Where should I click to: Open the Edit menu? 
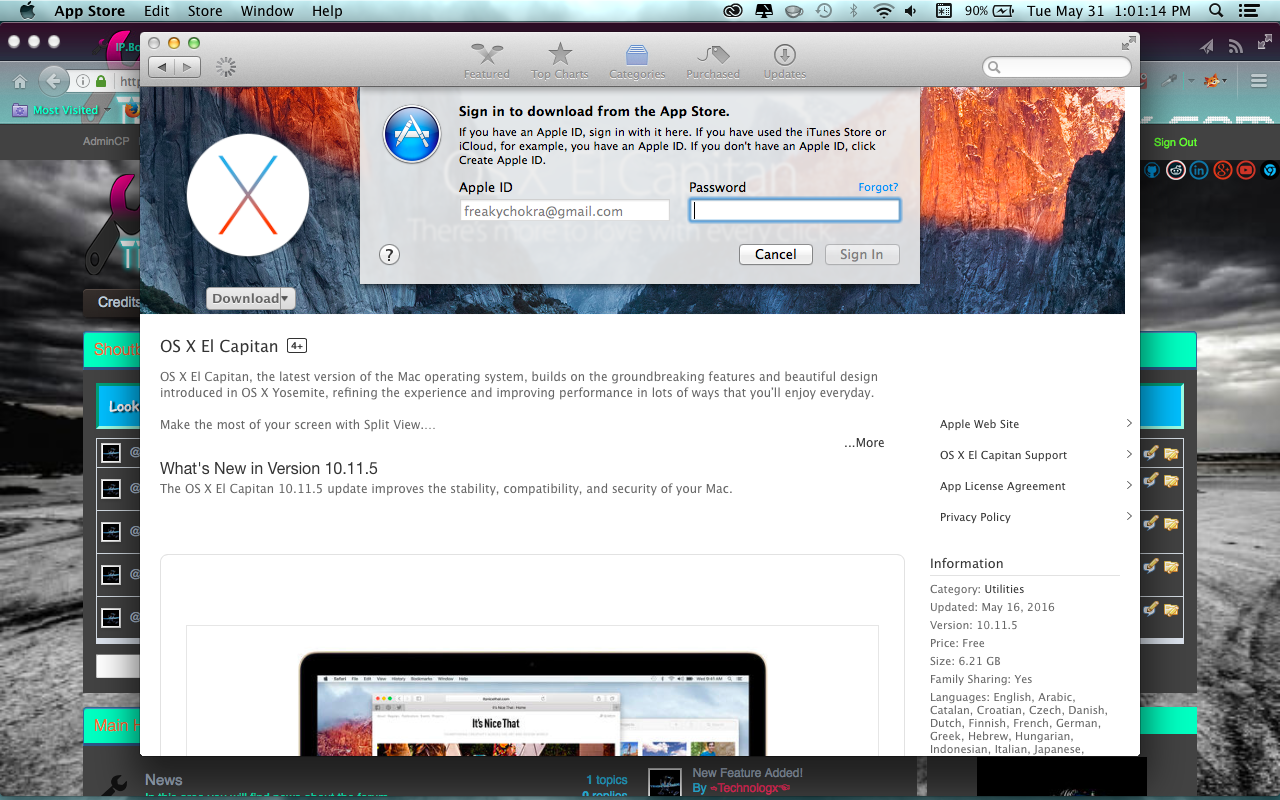point(157,11)
